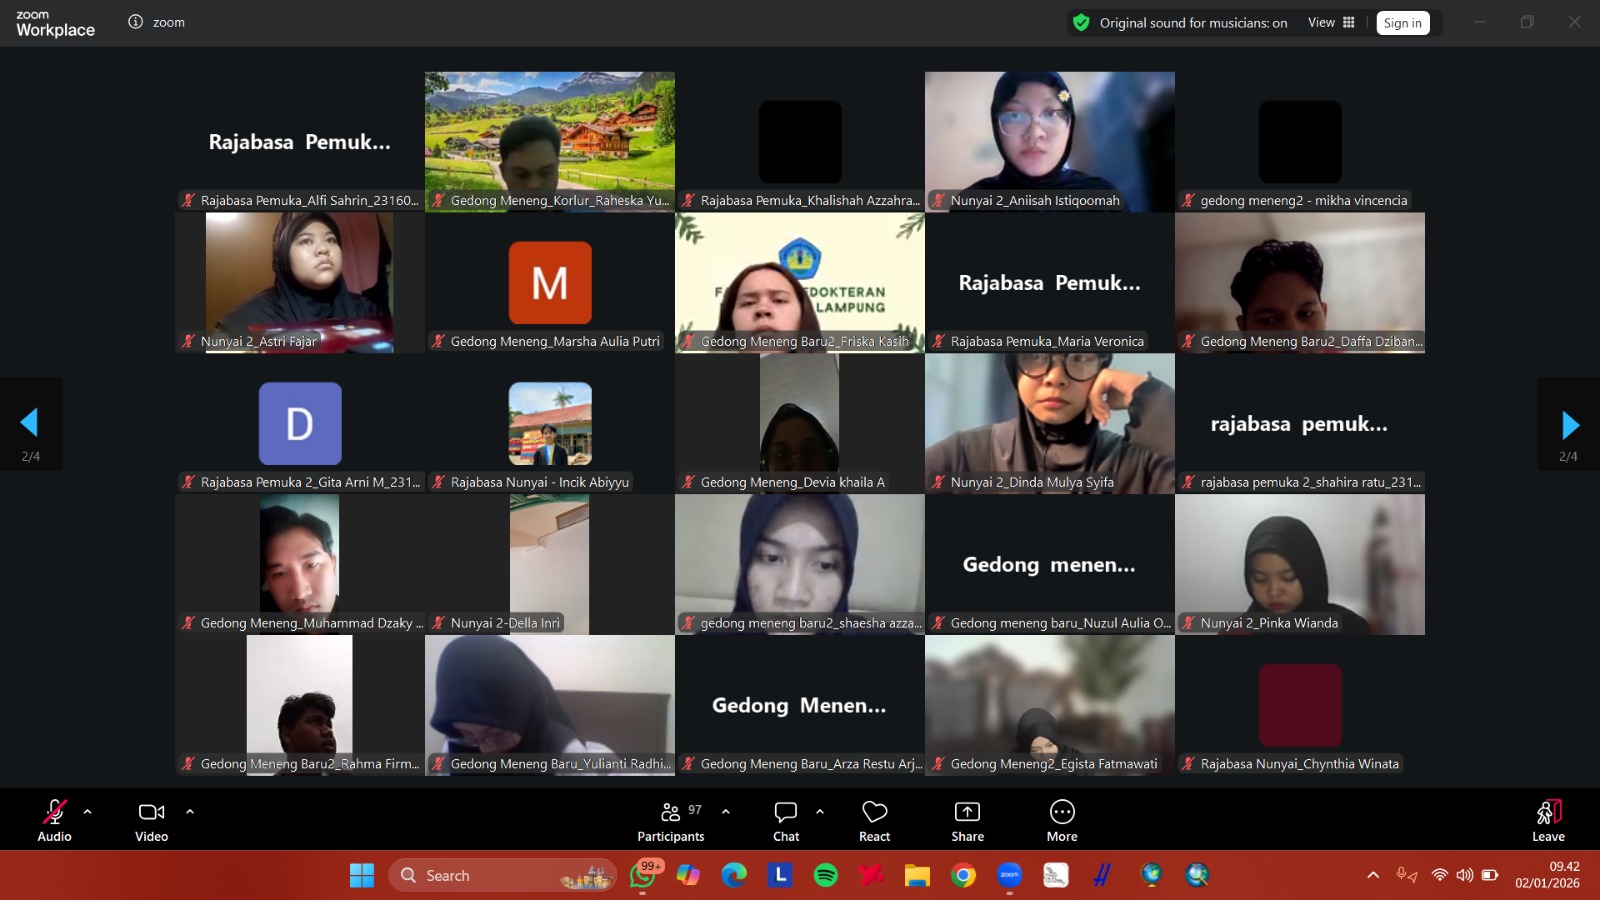1600x900 pixels.
Task: Expand the arrow next to Participants
Action: tap(726, 812)
